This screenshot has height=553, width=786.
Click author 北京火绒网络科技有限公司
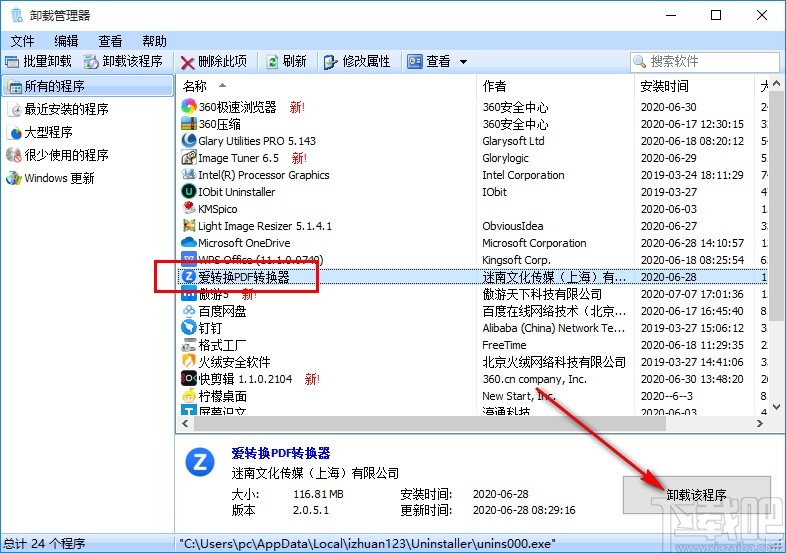click(554, 362)
